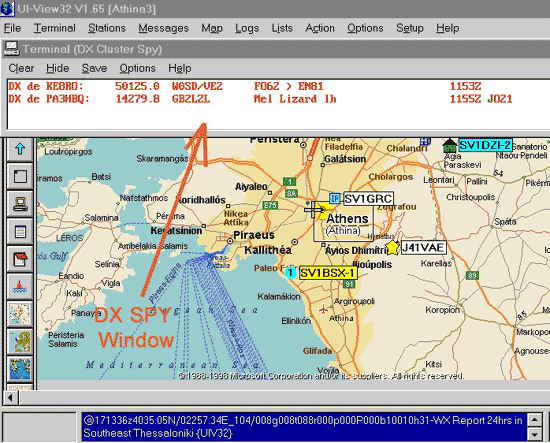Viewport: 550px width, 443px height.
Task: Click the DX de PA3HBQ spot line
Action: (x=260, y=99)
